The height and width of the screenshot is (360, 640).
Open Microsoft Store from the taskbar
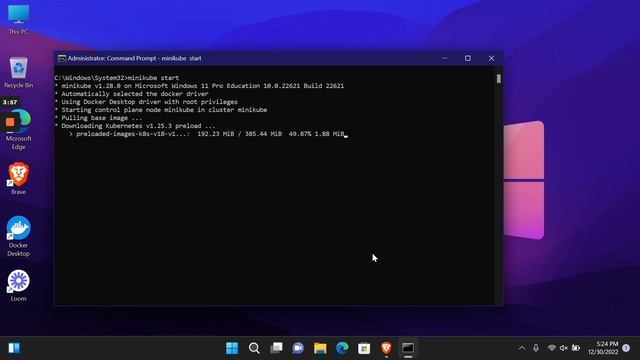[364, 348]
